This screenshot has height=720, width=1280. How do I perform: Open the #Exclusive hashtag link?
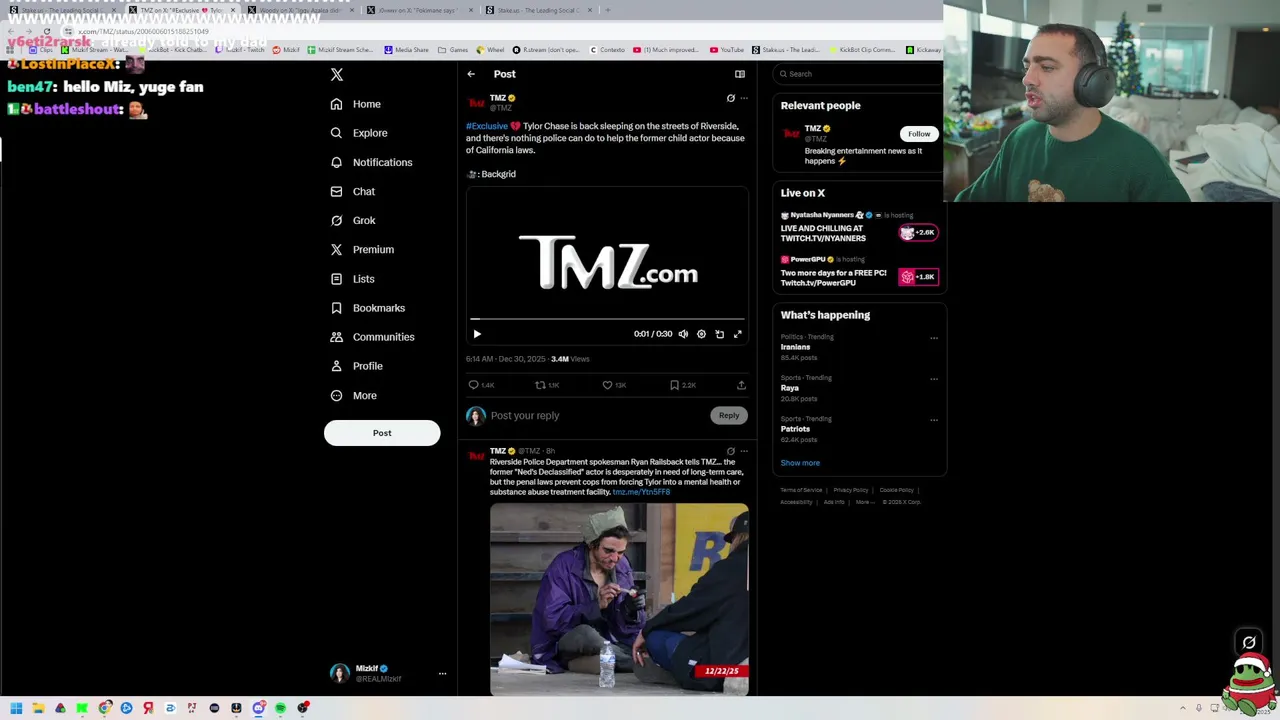coord(487,126)
